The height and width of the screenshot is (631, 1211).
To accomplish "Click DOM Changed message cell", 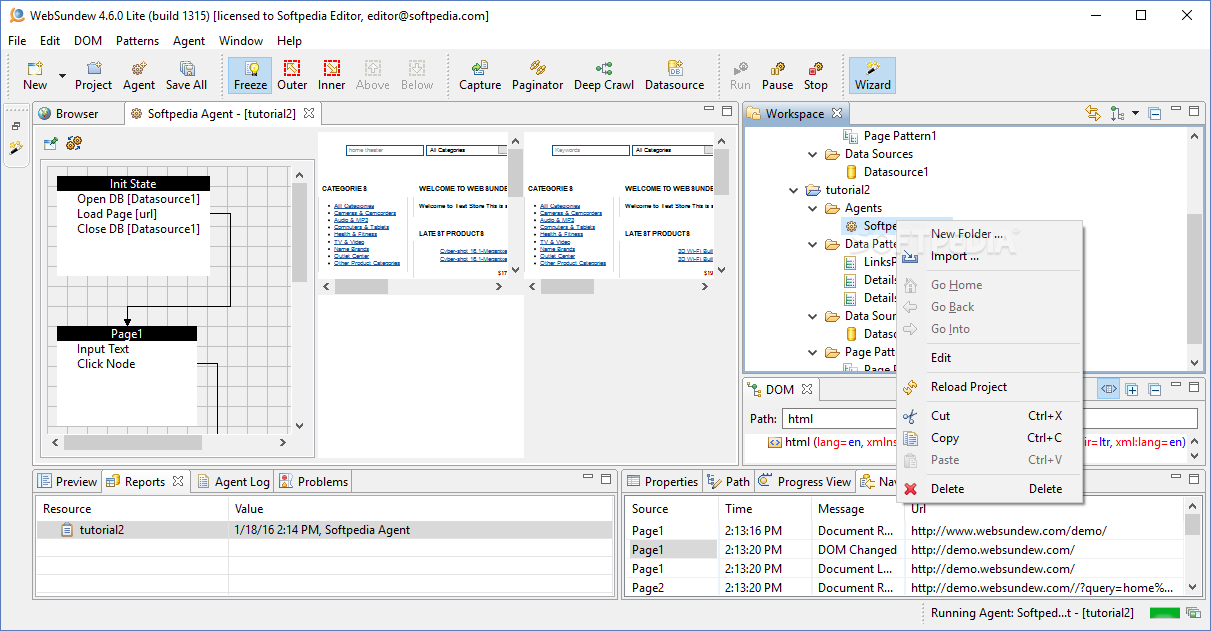I will (858, 550).
